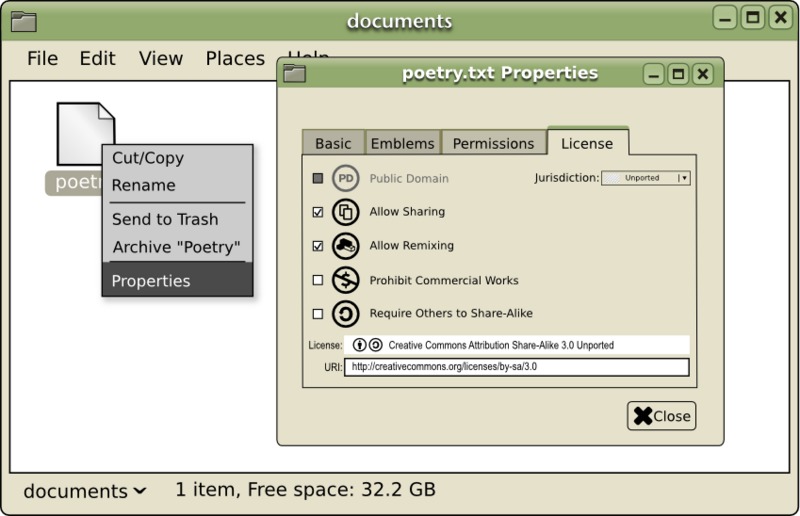Maximize the poetry.txt Properties dialog

678,75
